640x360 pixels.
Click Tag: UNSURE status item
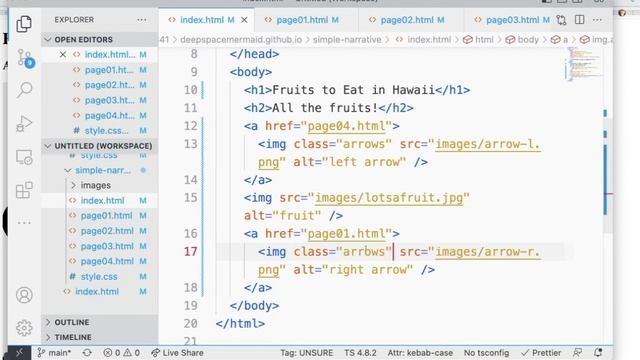tap(307, 353)
